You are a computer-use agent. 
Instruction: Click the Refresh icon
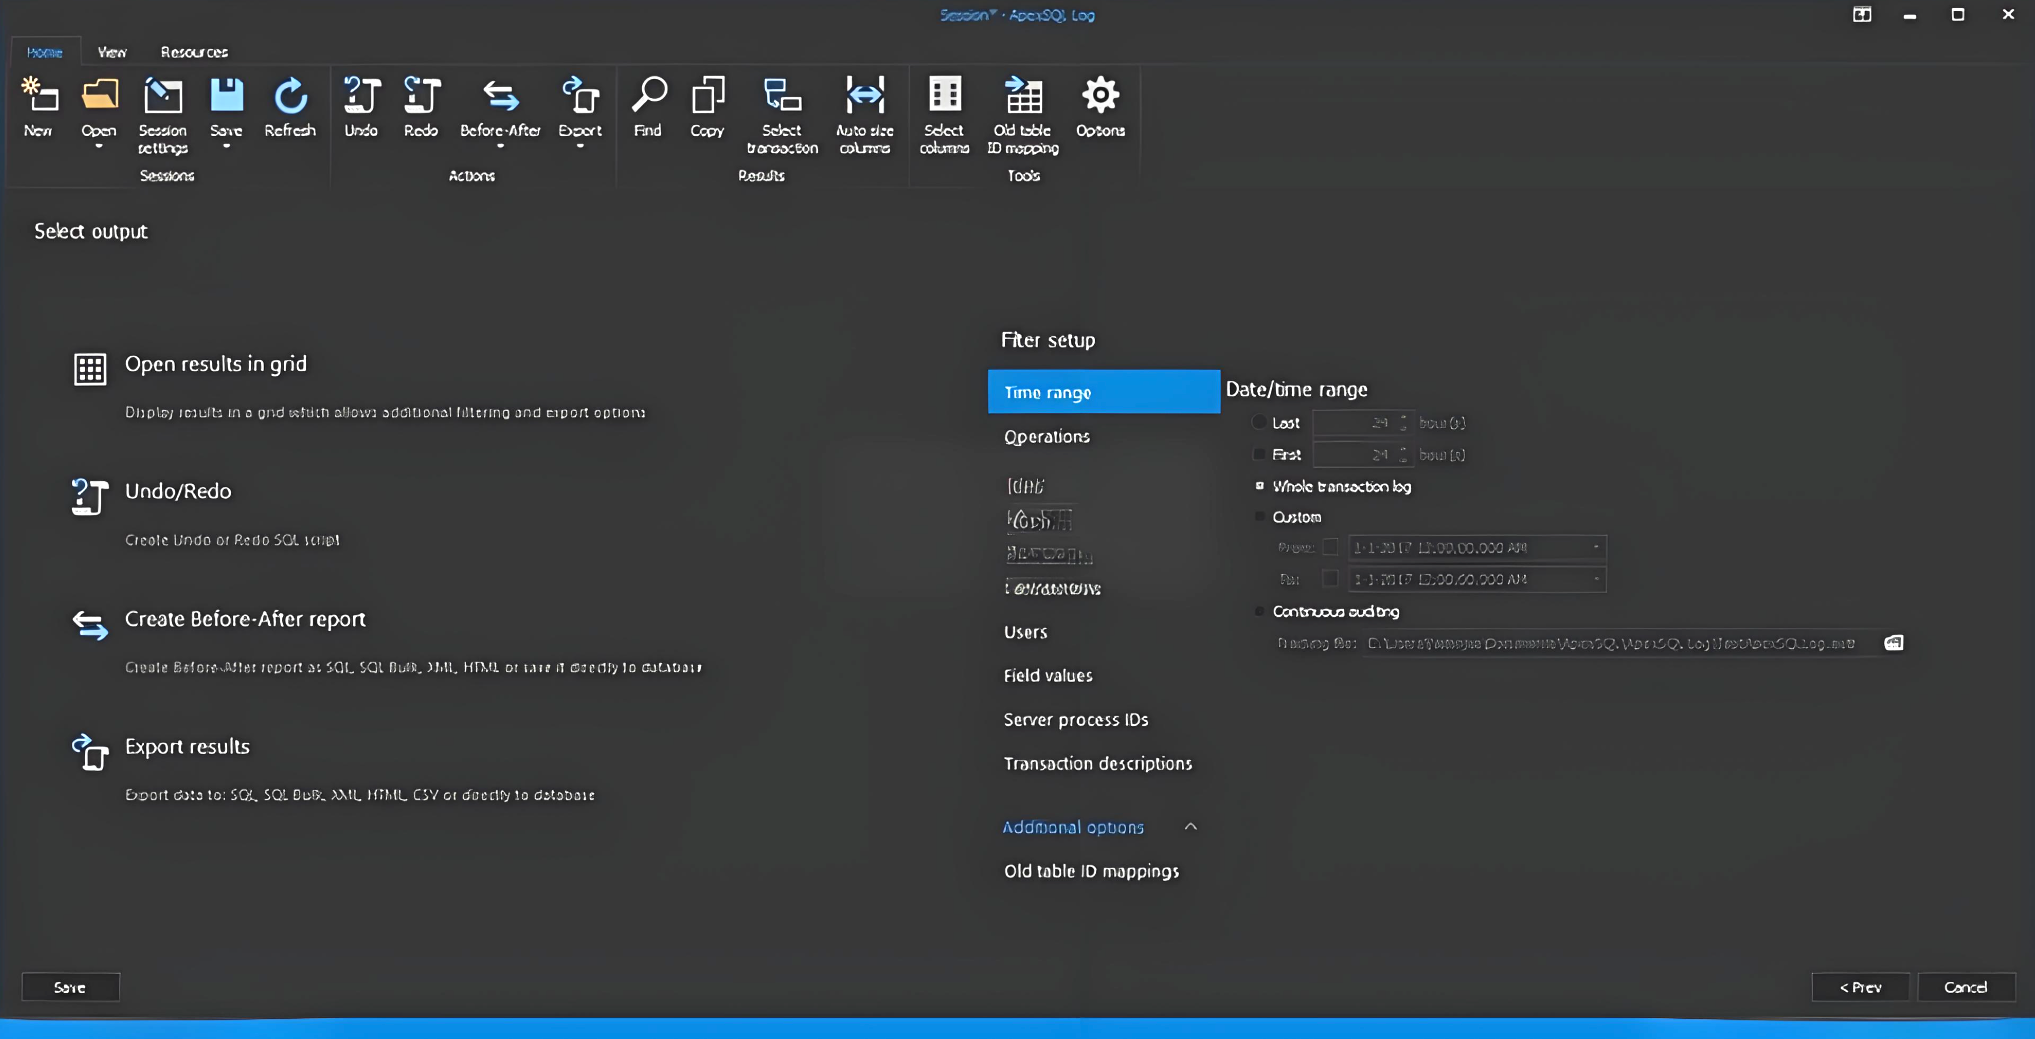(290, 95)
